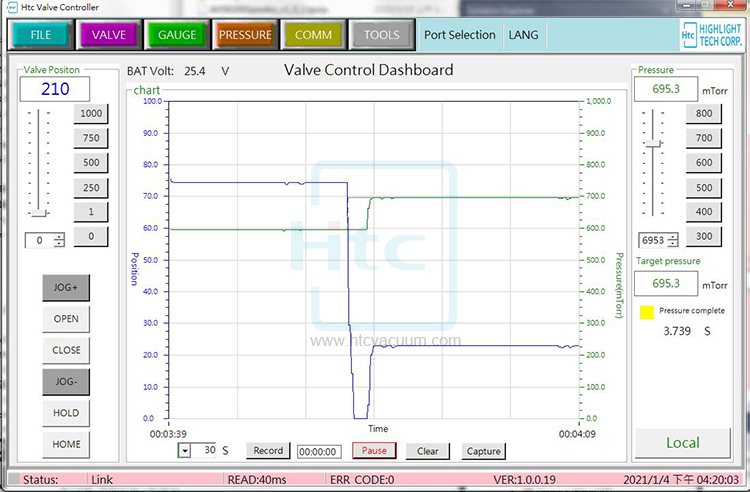Image resolution: width=750 pixels, height=492 pixels.
Task: Click the VER:1.0.0.19 status text
Action: [x=524, y=480]
